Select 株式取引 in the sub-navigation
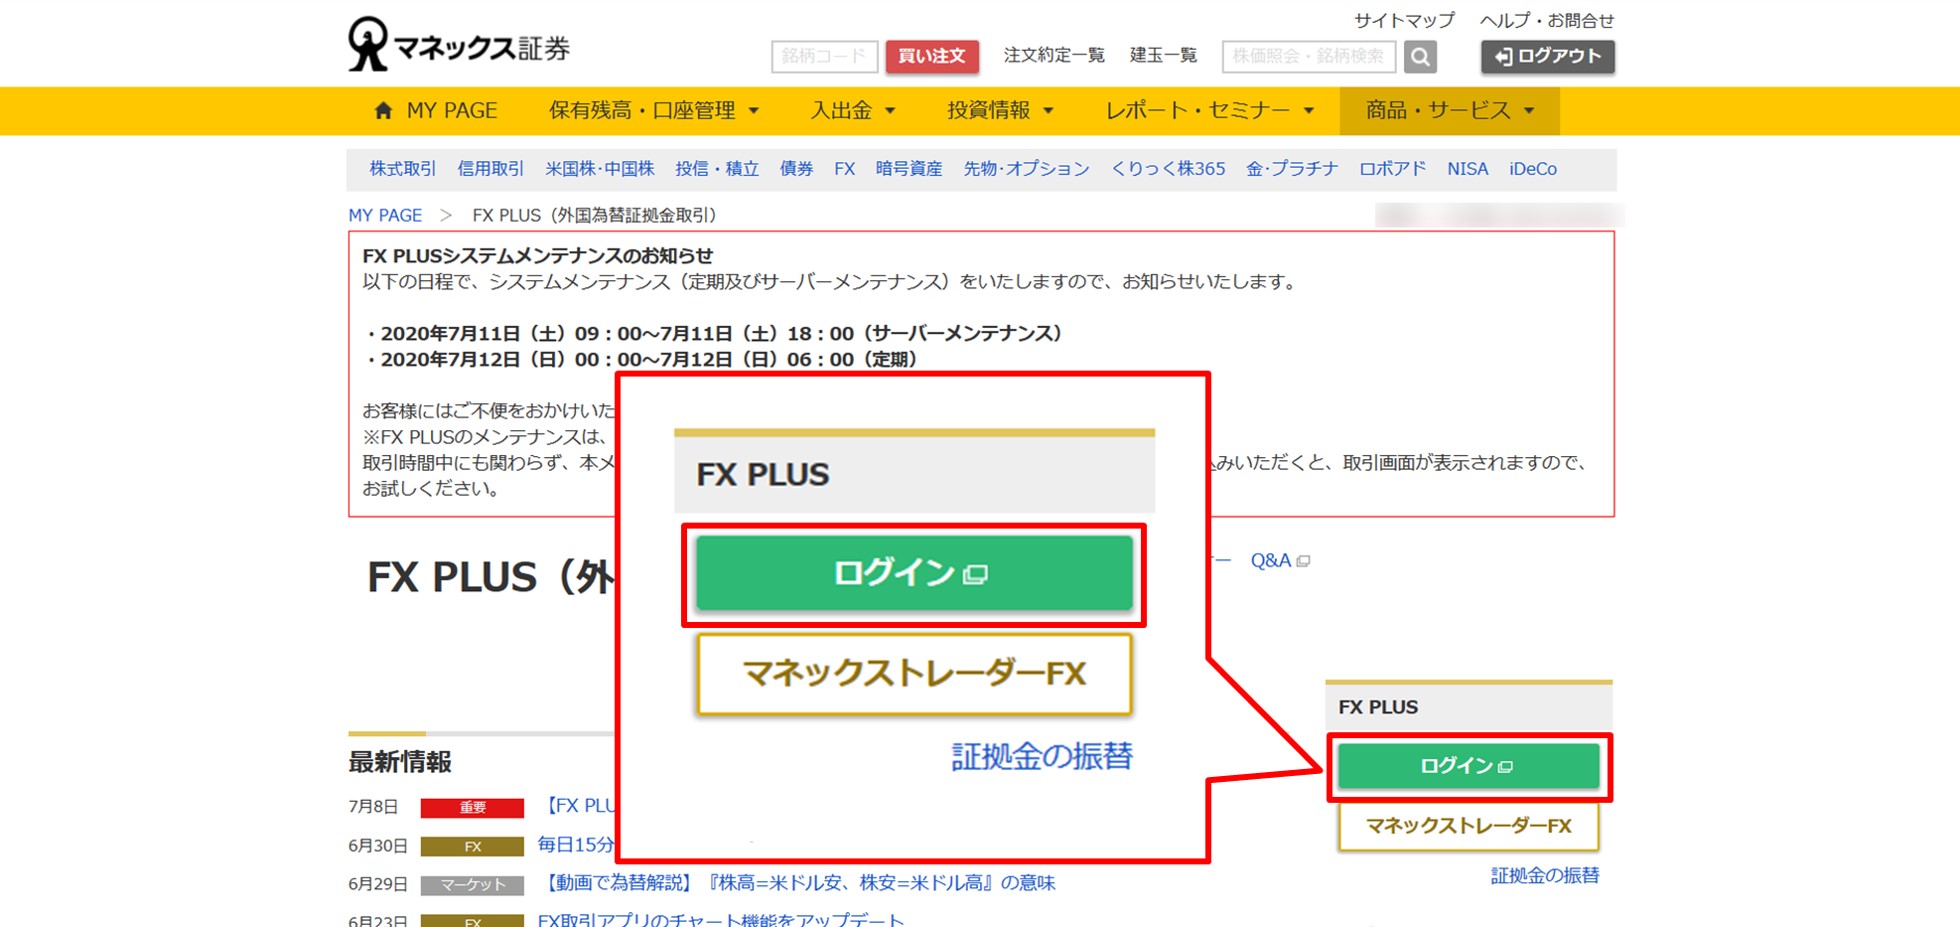 point(403,169)
